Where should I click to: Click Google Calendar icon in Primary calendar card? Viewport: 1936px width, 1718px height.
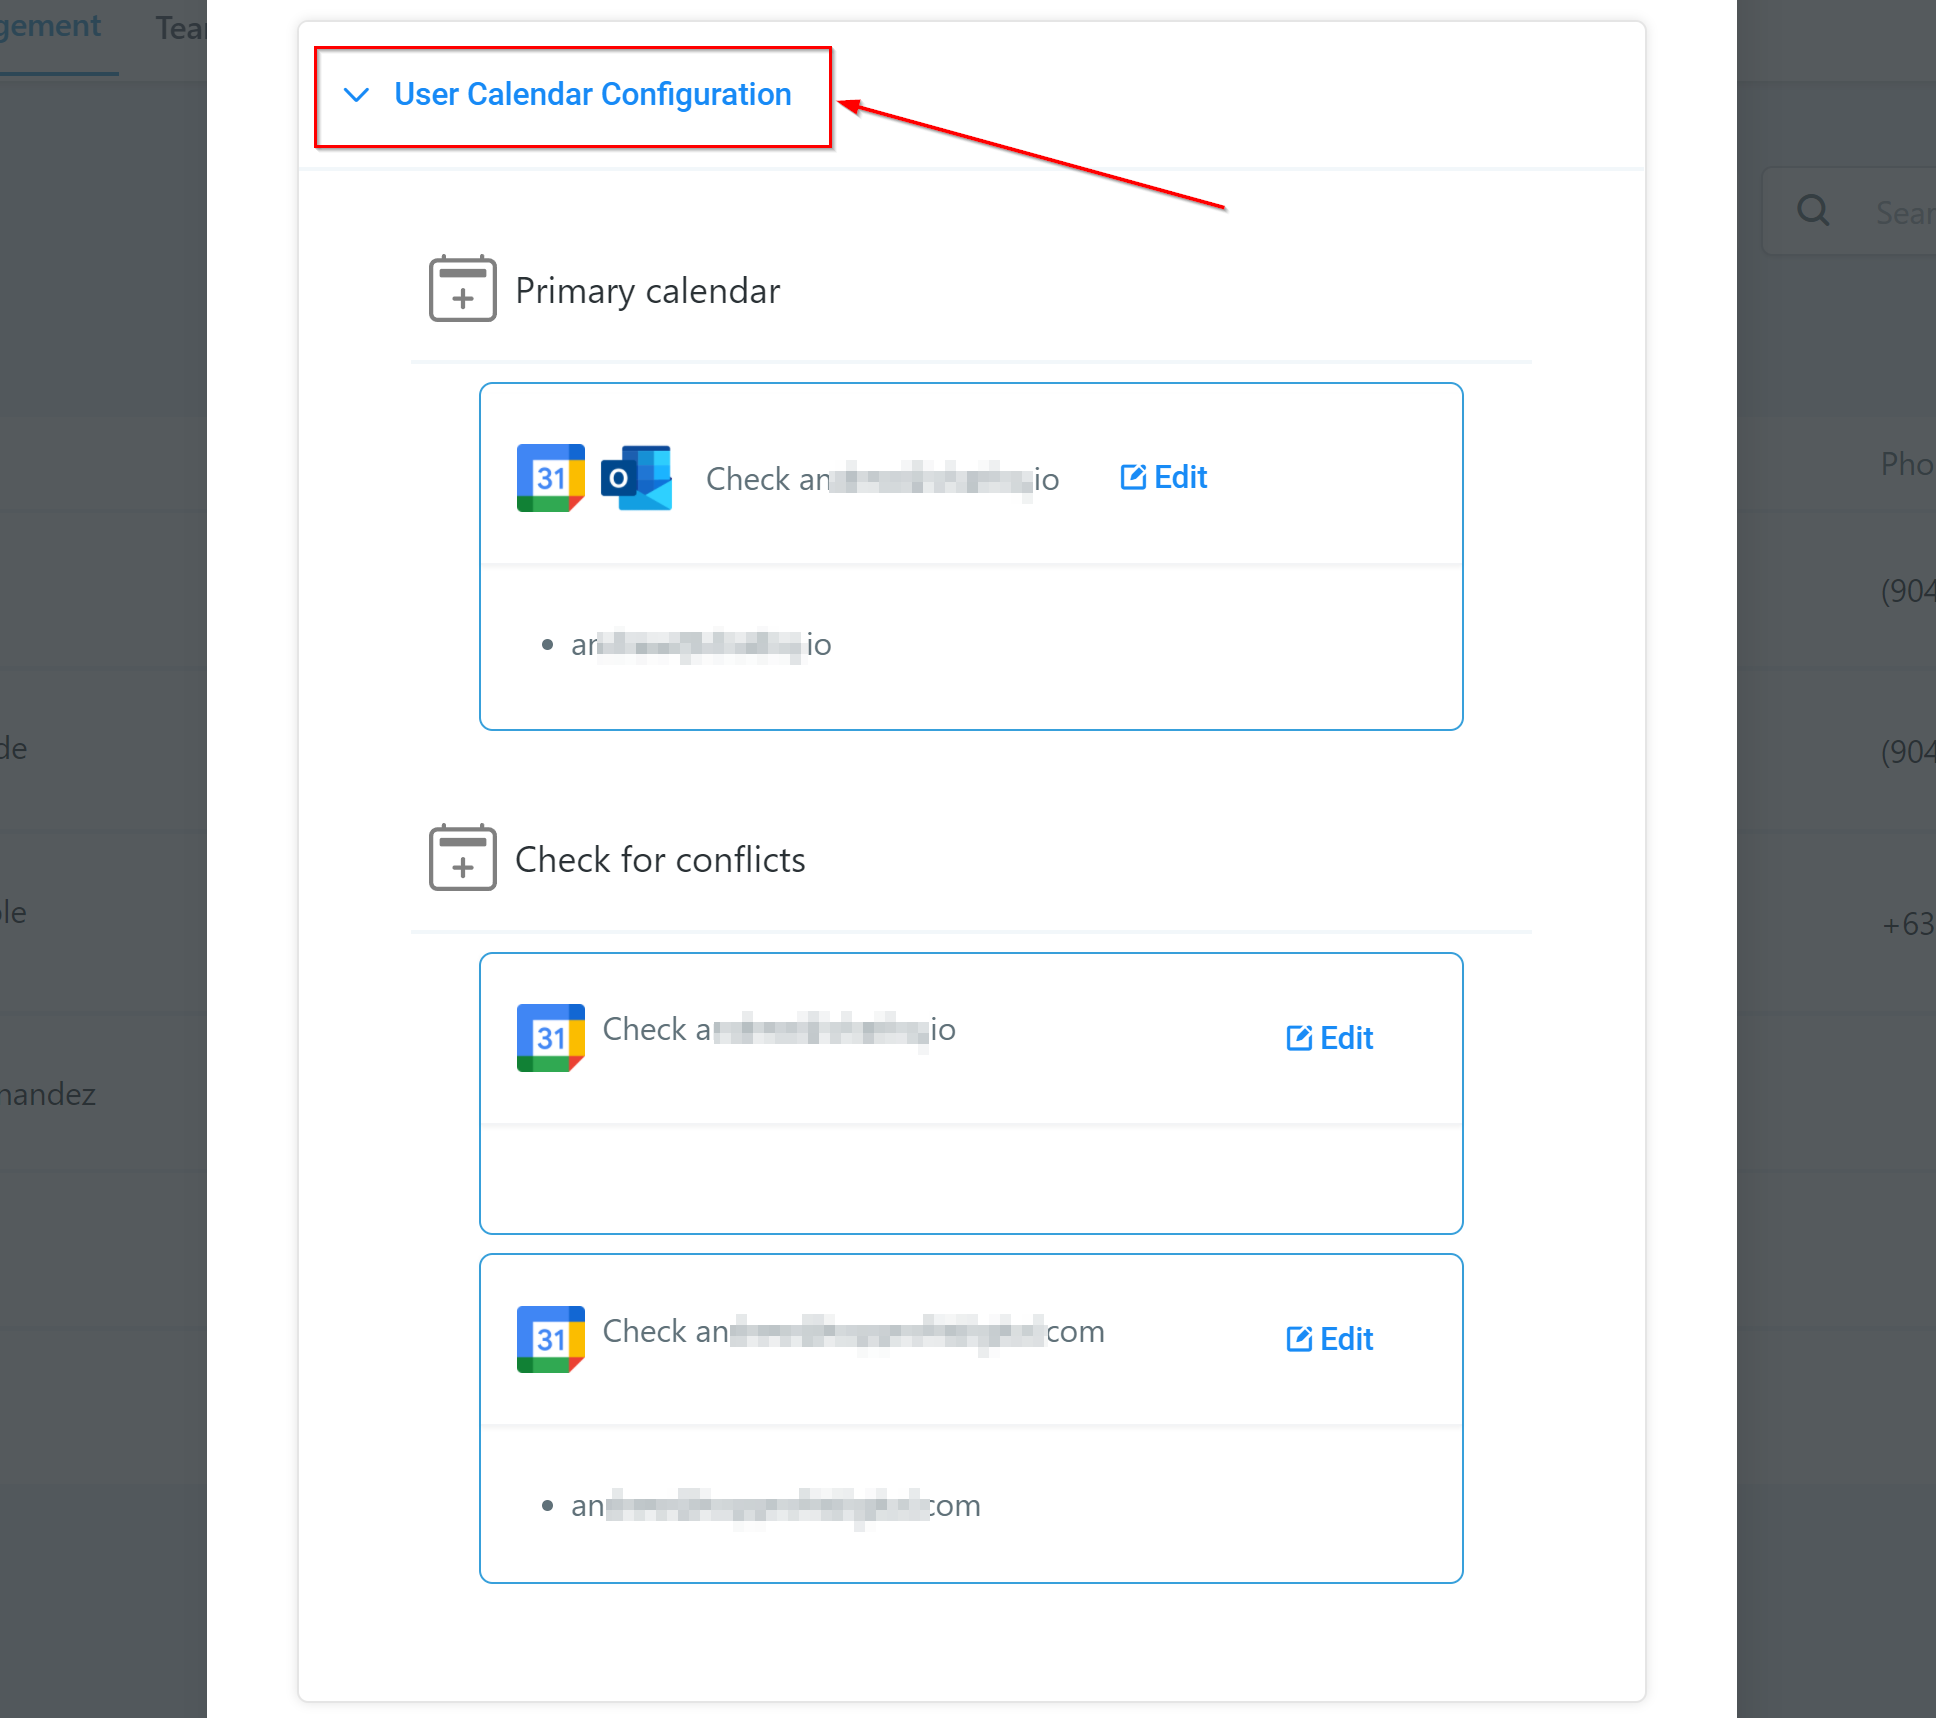[550, 478]
